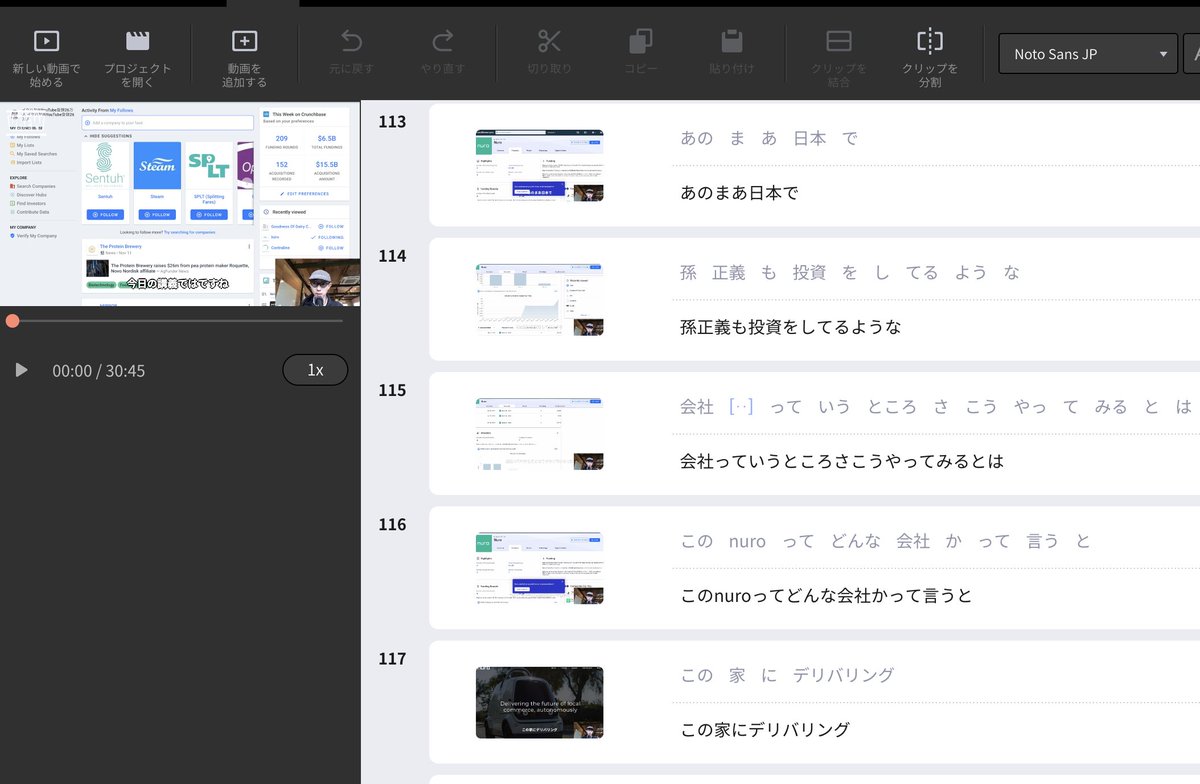The image size is (1200, 784).
Task: Click the word 家 in clip 117 transcript
Action: coord(737,675)
